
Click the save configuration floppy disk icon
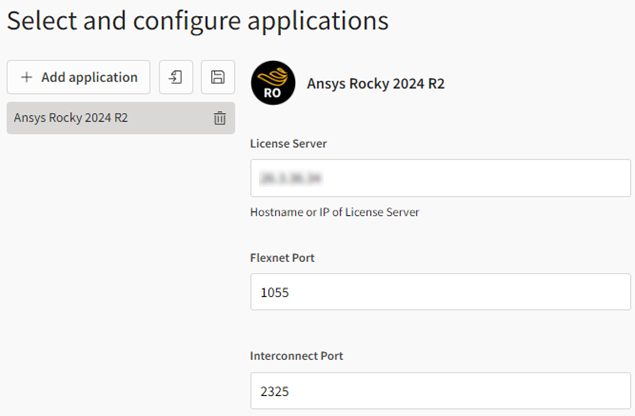pos(218,77)
